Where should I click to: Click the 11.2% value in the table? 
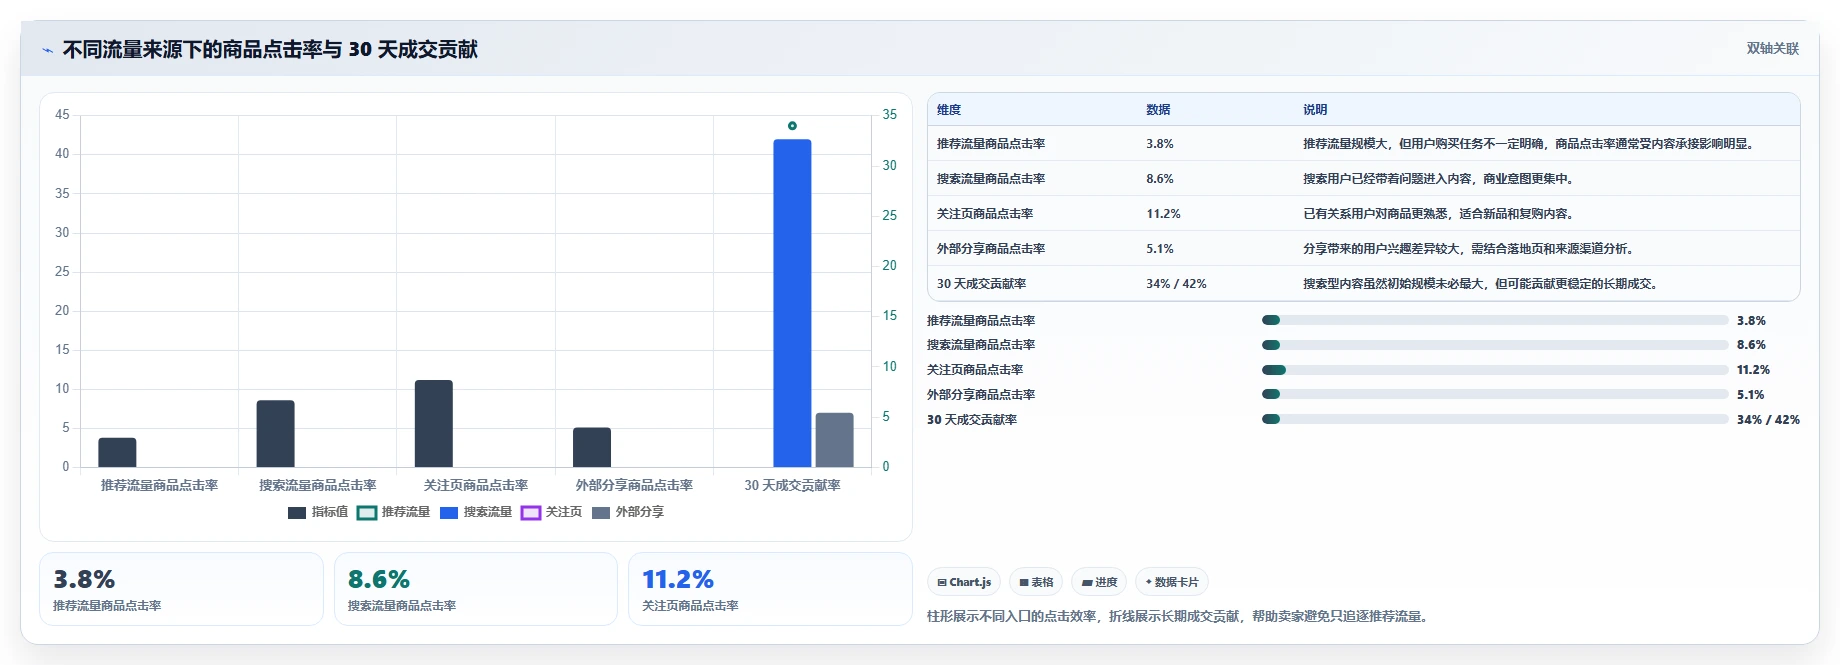(1163, 214)
